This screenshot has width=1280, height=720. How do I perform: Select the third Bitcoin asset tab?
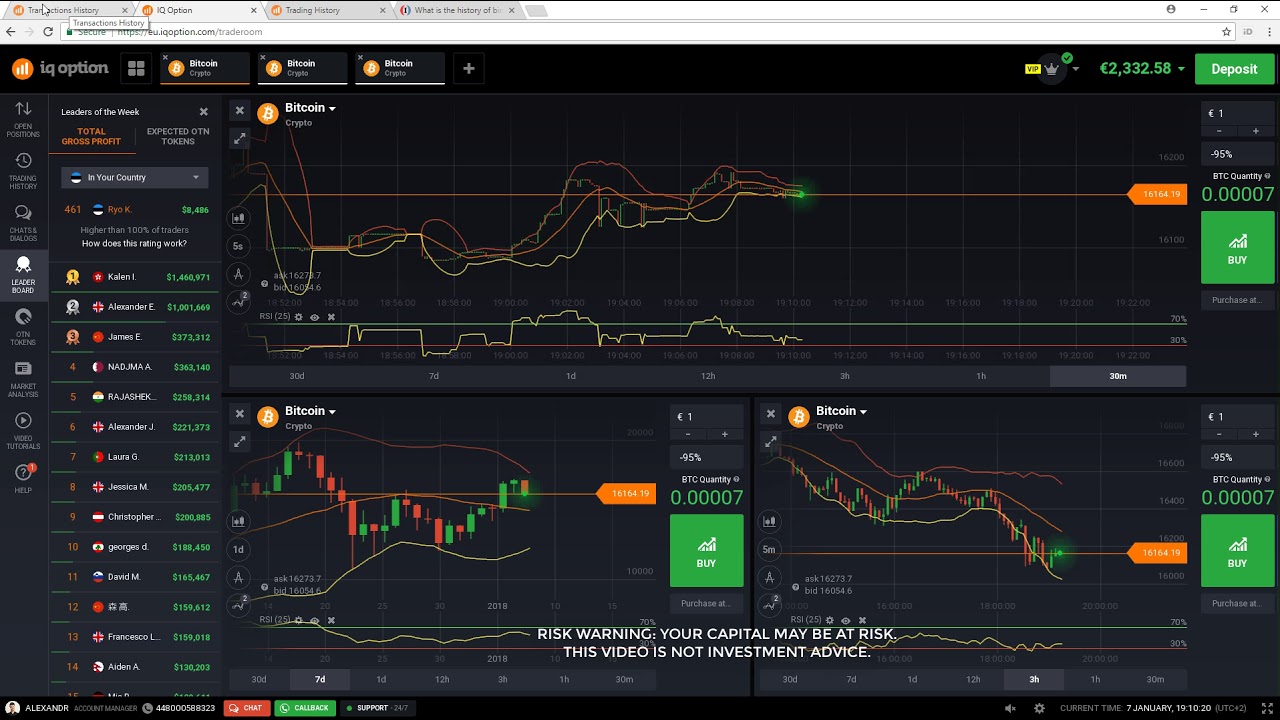point(399,68)
